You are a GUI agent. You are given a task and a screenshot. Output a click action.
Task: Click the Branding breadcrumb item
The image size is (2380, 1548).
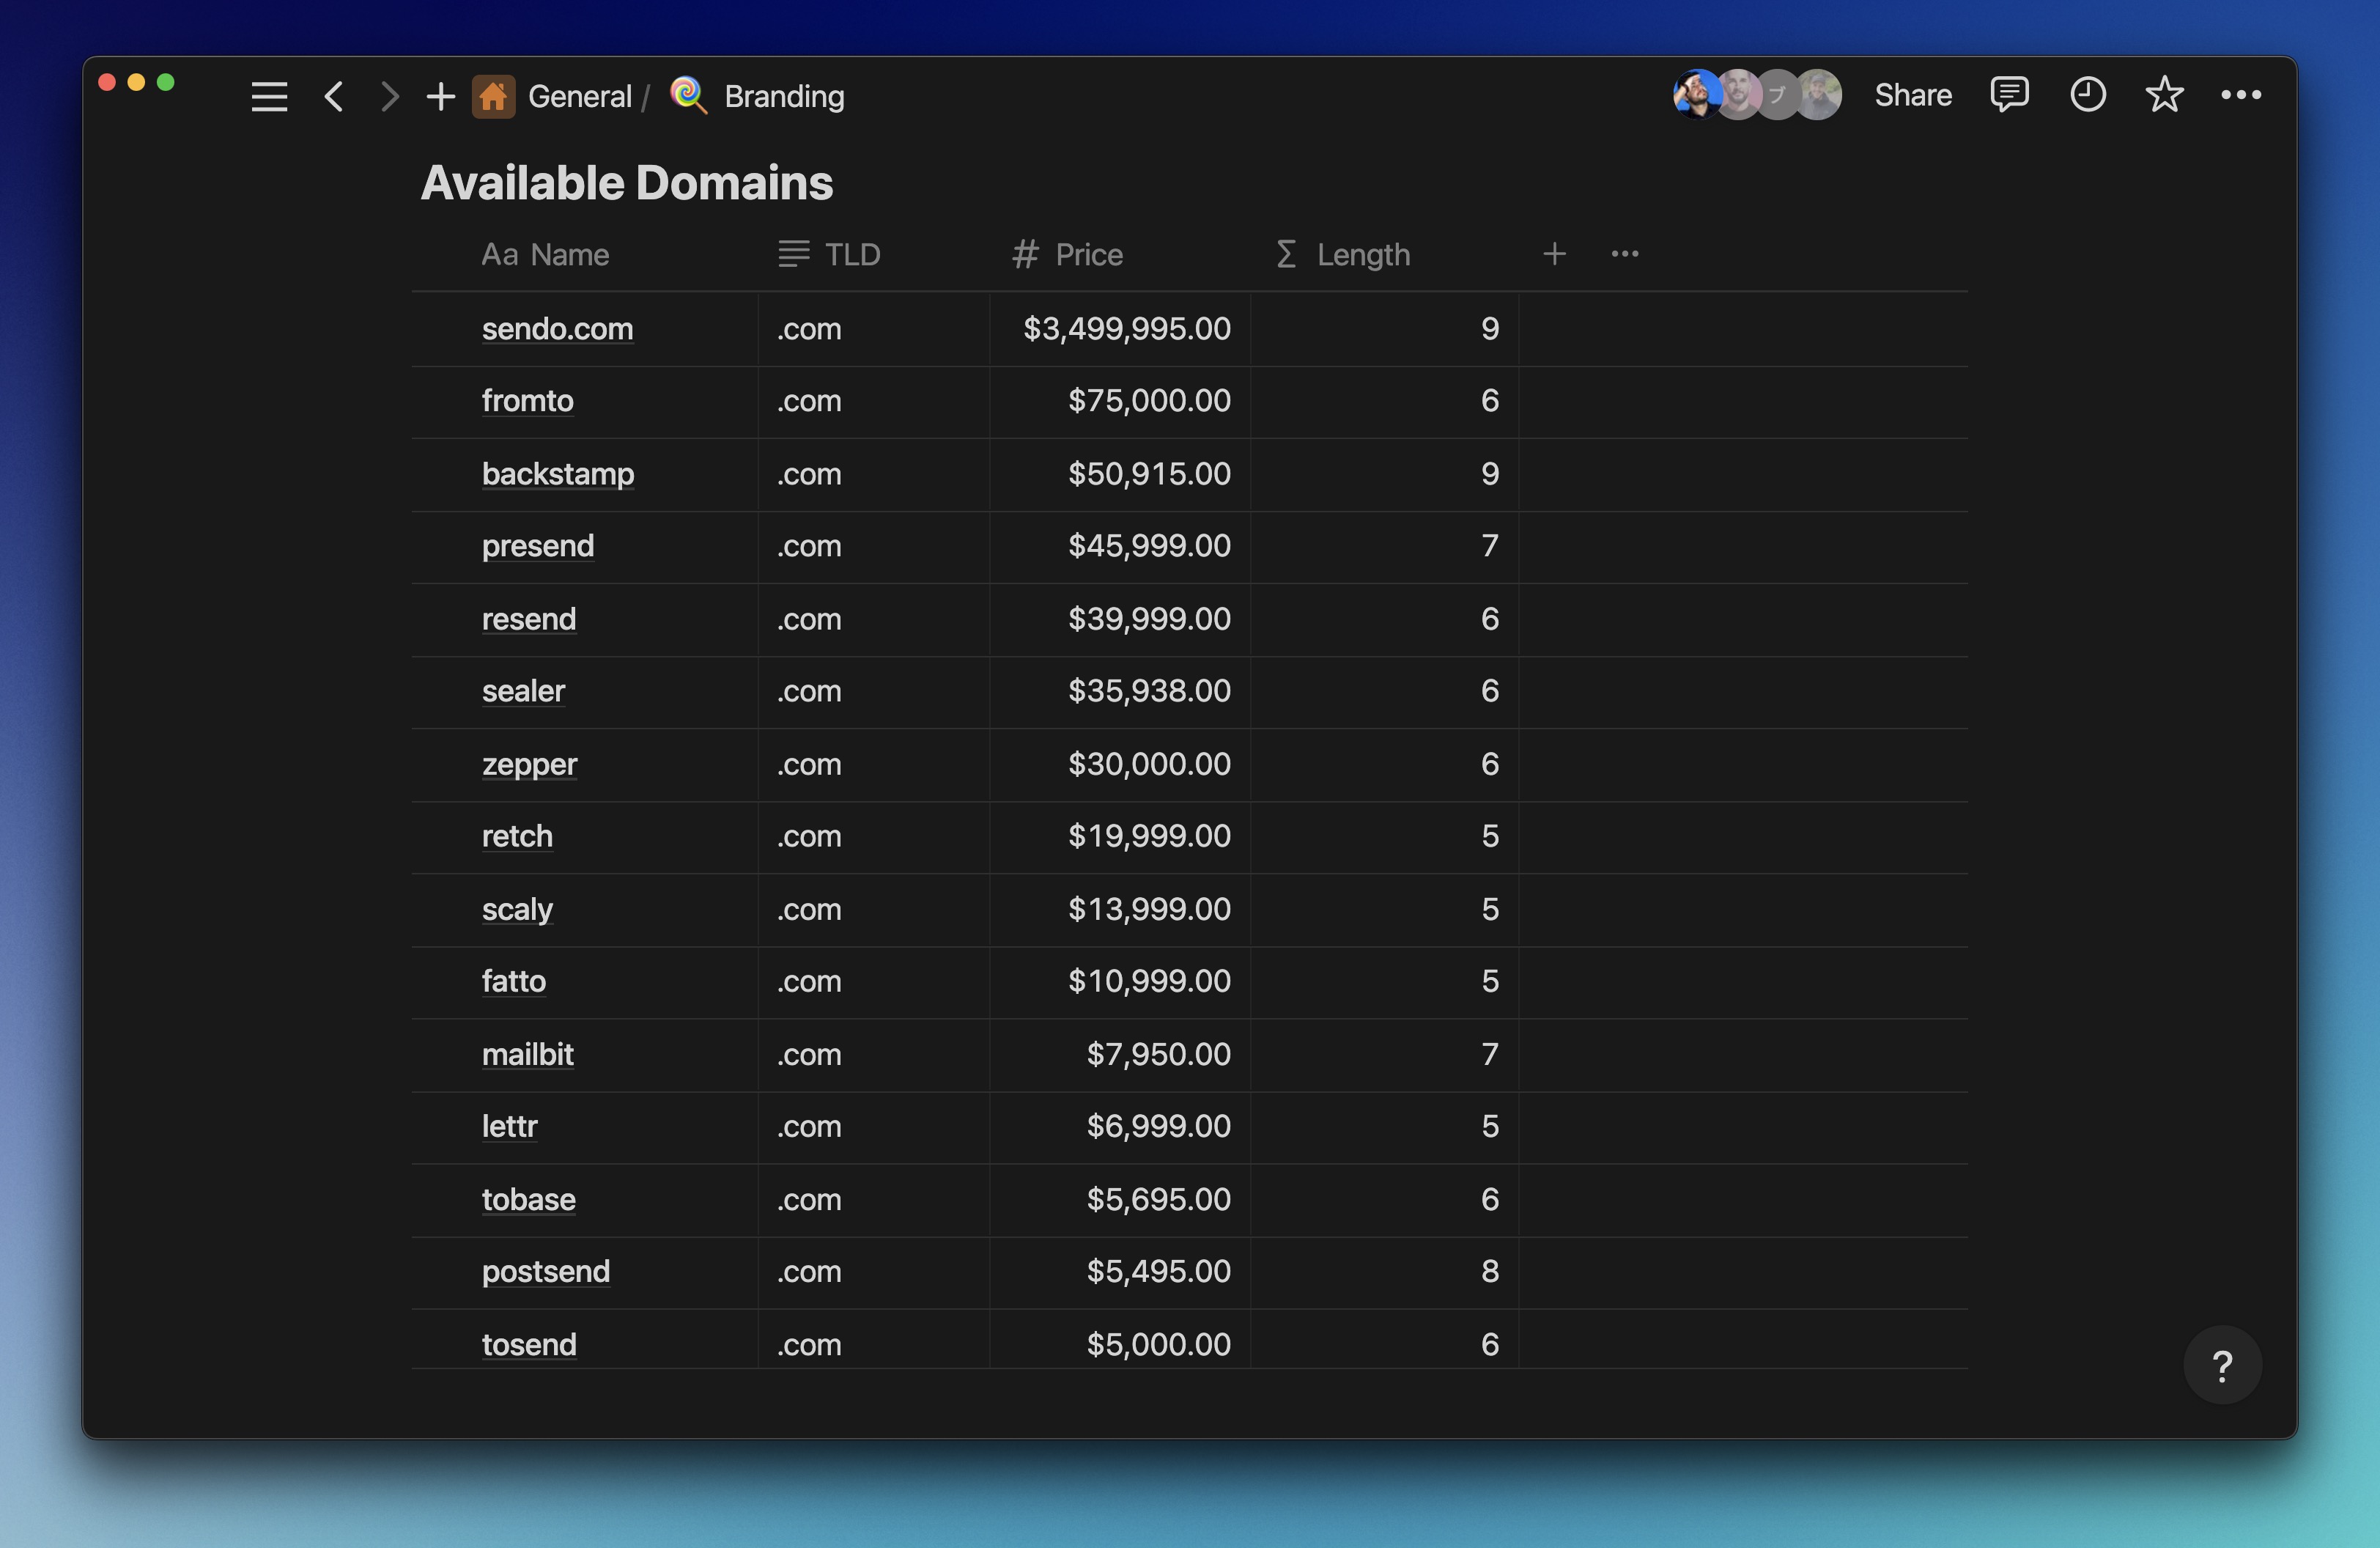tap(783, 97)
